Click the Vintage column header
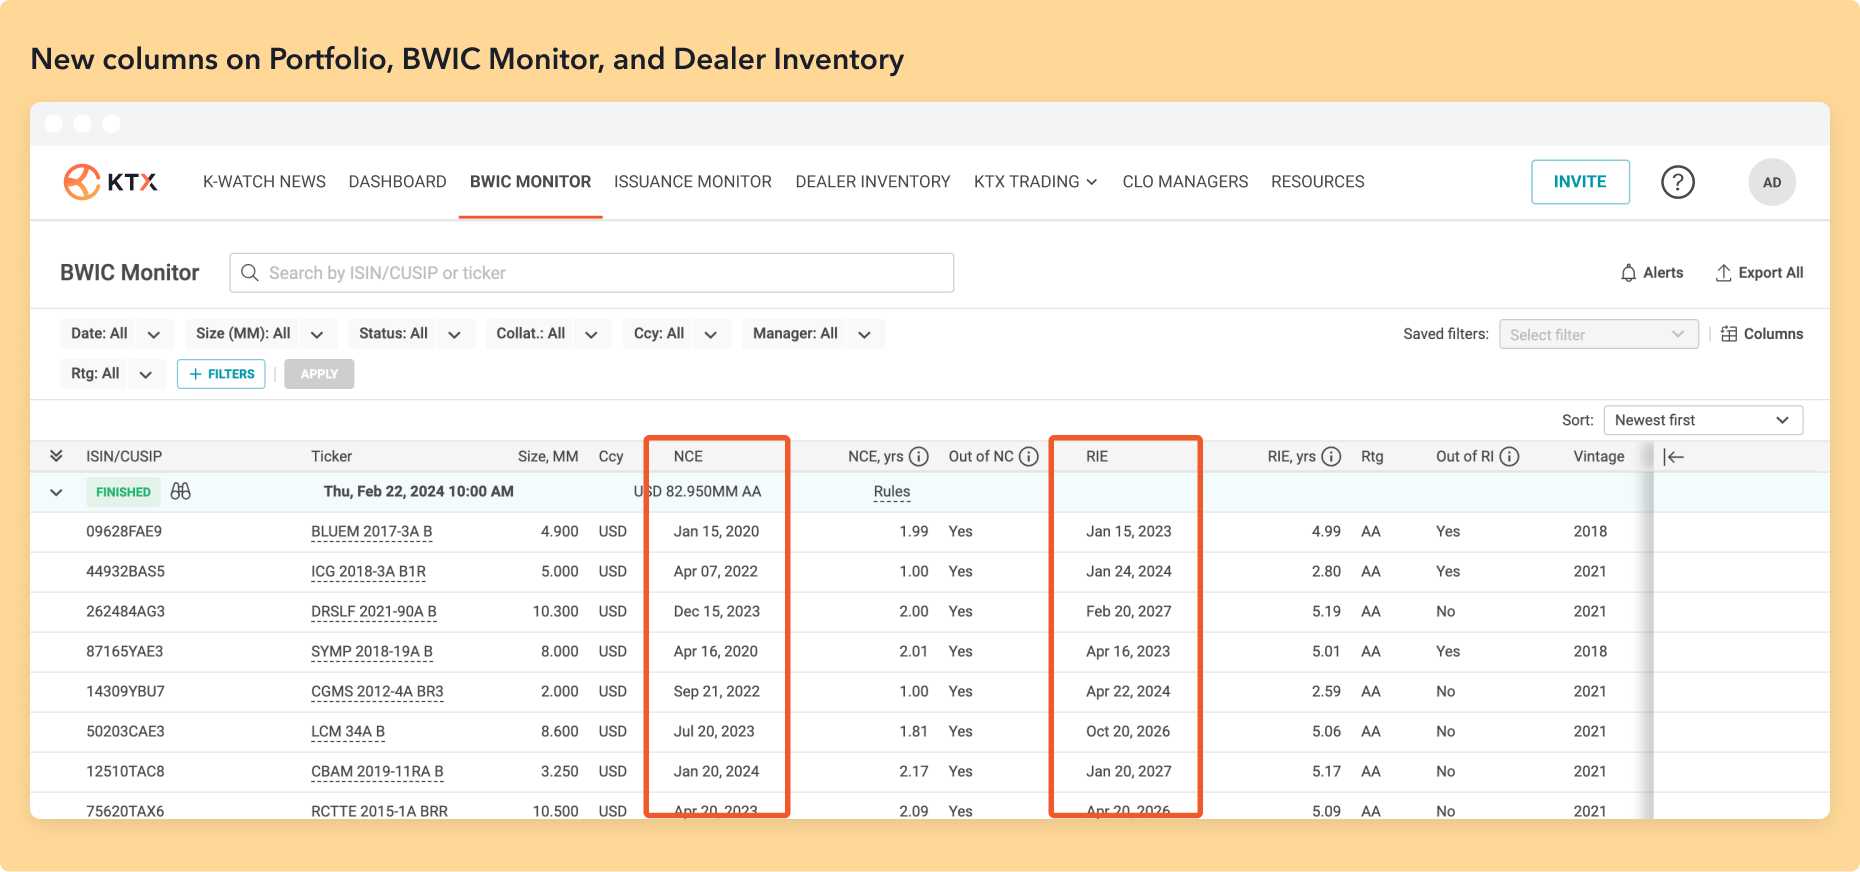This screenshot has width=1860, height=872. coord(1599,456)
